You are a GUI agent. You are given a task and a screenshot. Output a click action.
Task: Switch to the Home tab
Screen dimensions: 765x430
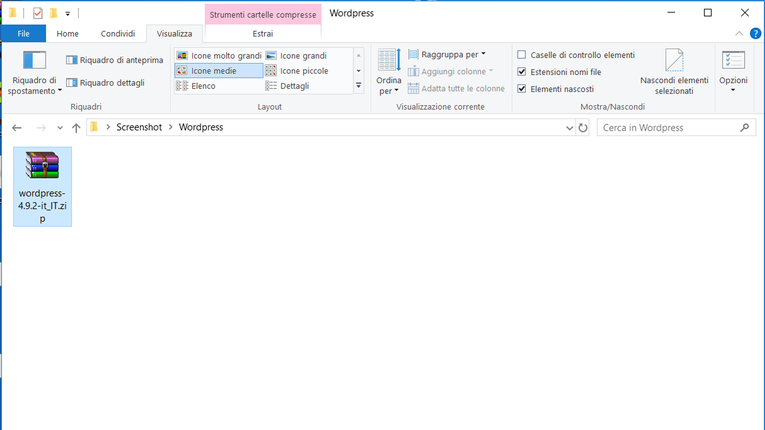click(67, 34)
